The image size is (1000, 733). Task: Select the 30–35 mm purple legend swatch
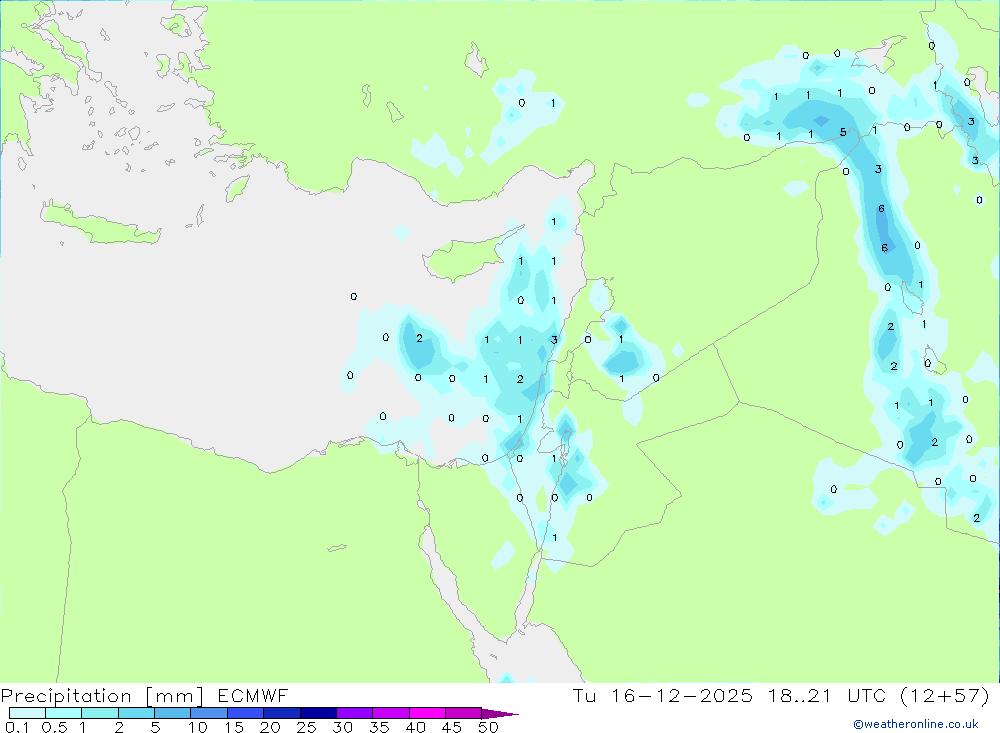(x=355, y=713)
